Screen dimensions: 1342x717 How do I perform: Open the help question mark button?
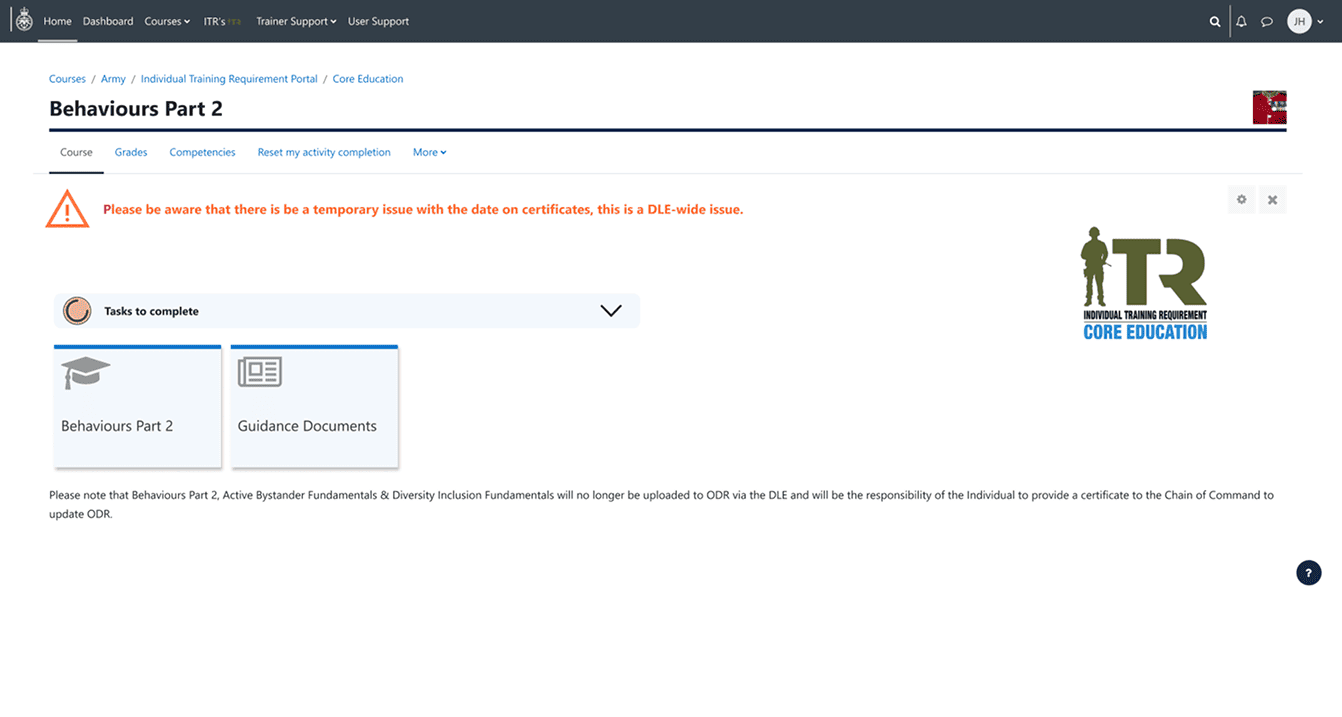pyautogui.click(x=1308, y=573)
